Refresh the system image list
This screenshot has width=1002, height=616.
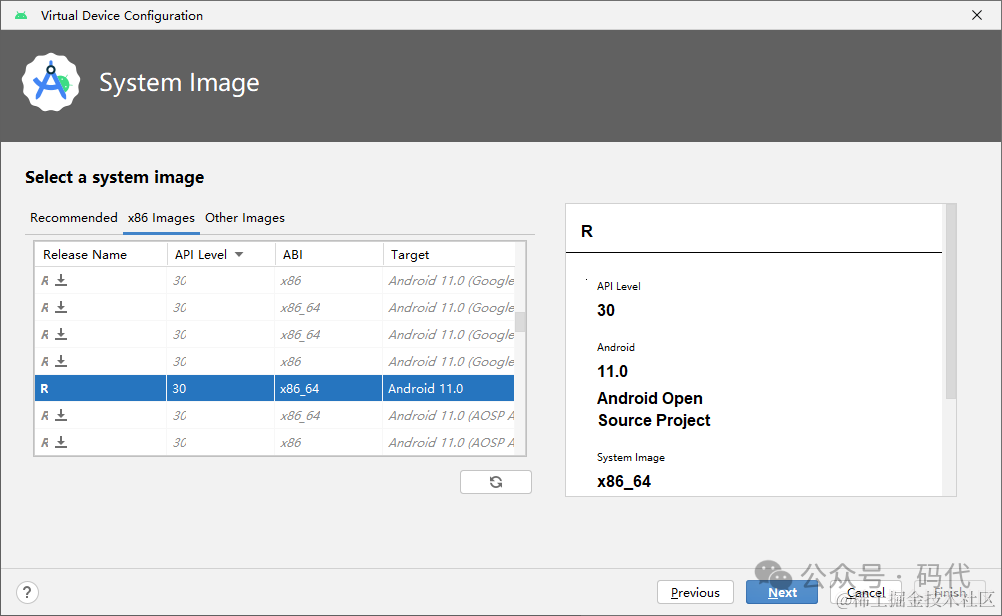tap(496, 482)
